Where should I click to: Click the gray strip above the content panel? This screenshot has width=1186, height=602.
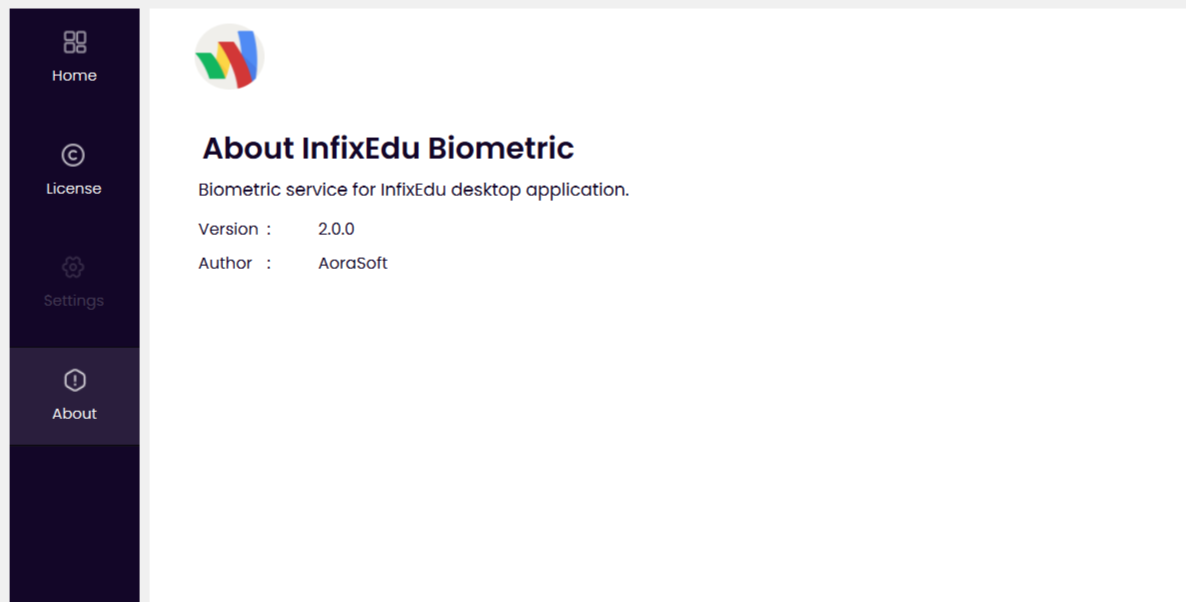point(660,4)
